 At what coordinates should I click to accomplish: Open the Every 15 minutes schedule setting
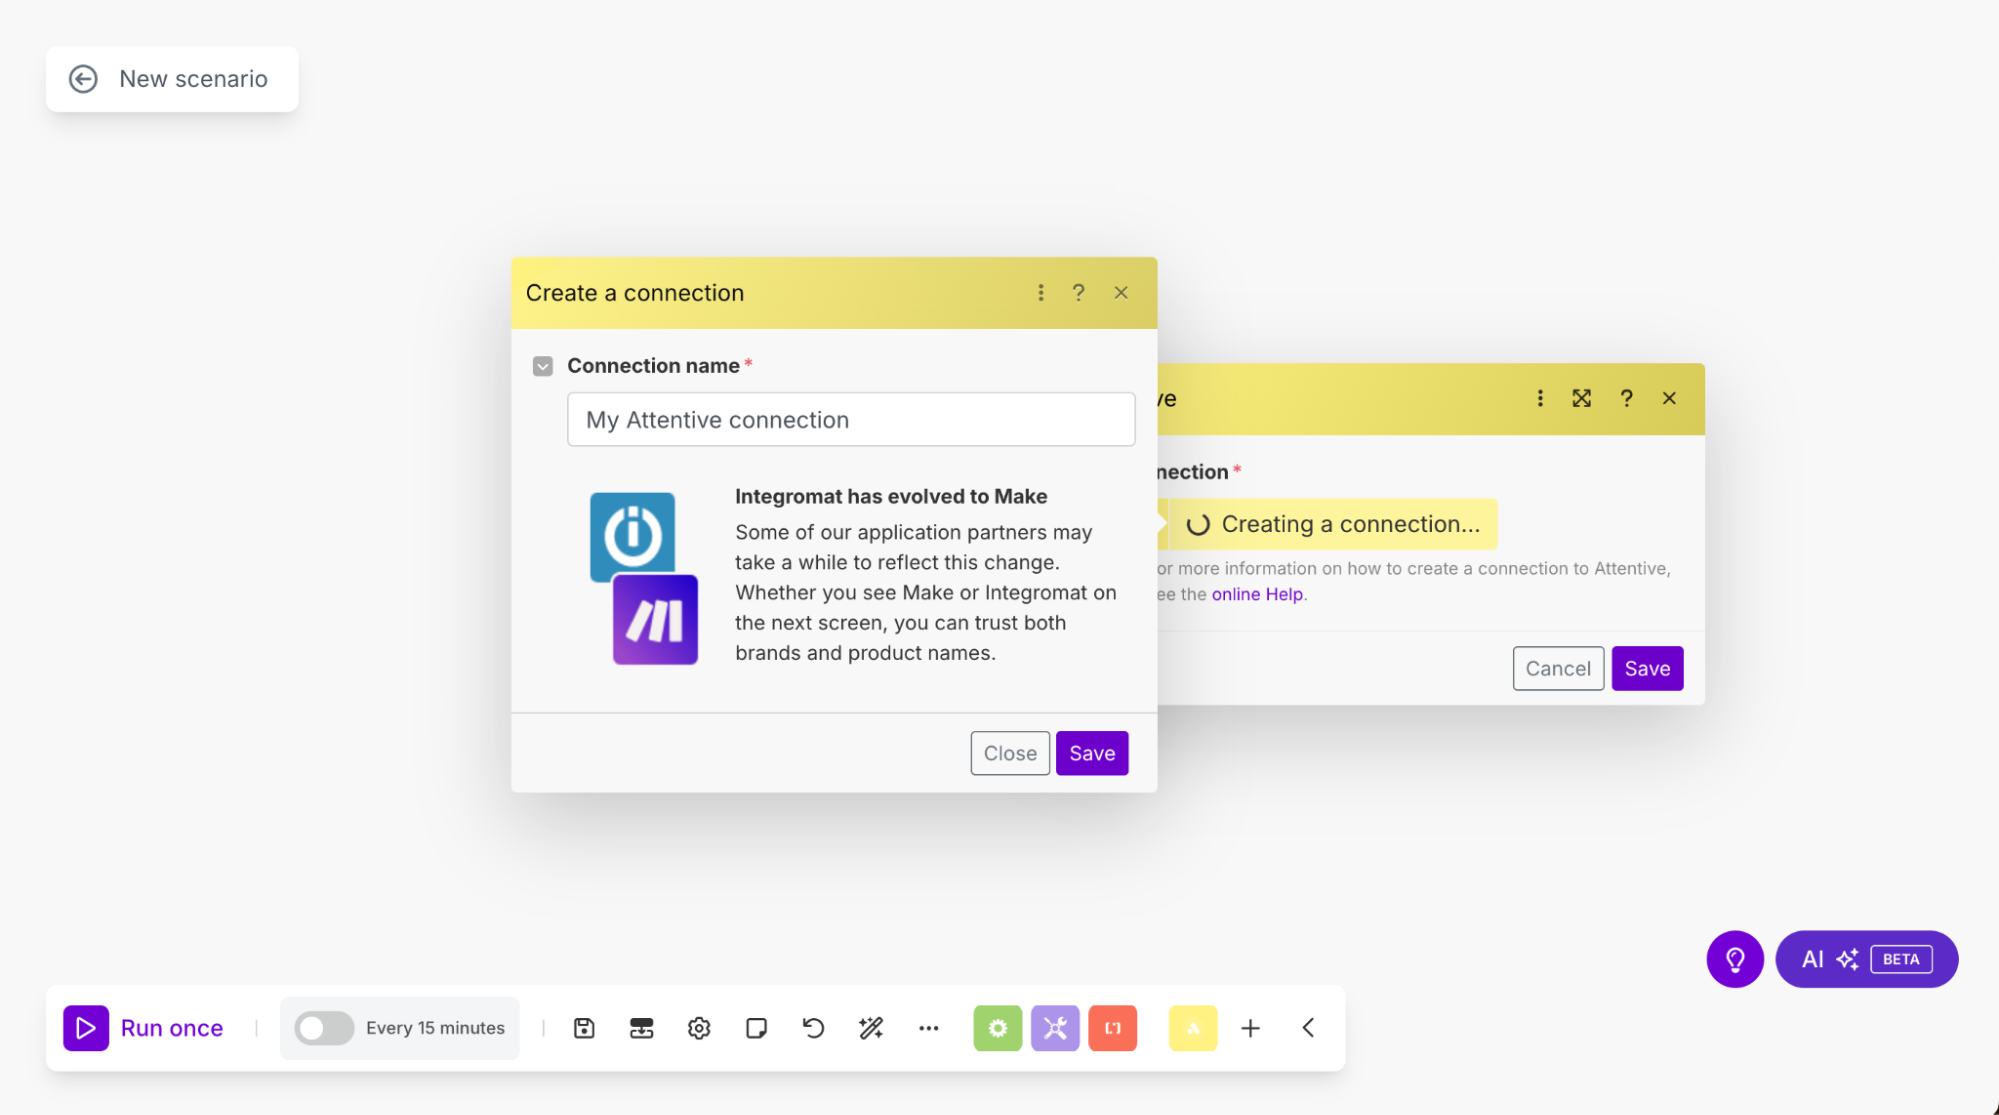click(x=435, y=1028)
